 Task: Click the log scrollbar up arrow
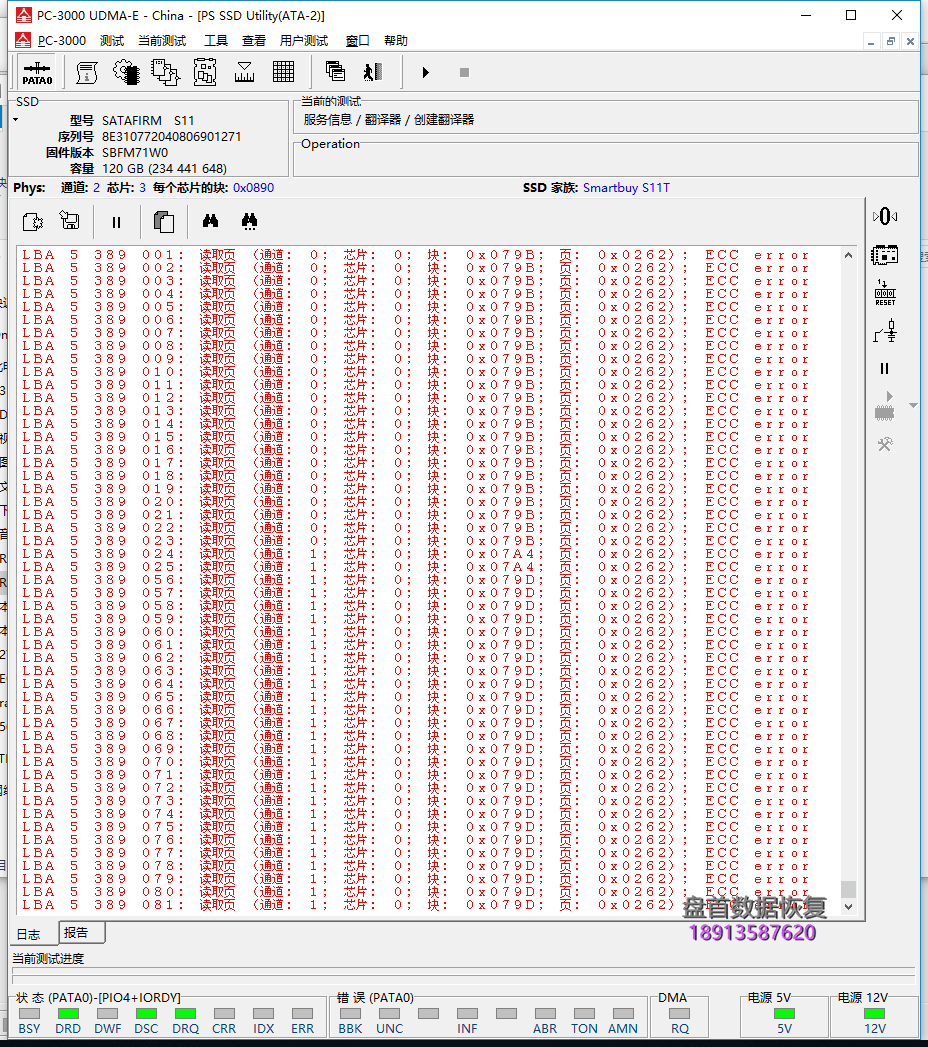coord(848,255)
